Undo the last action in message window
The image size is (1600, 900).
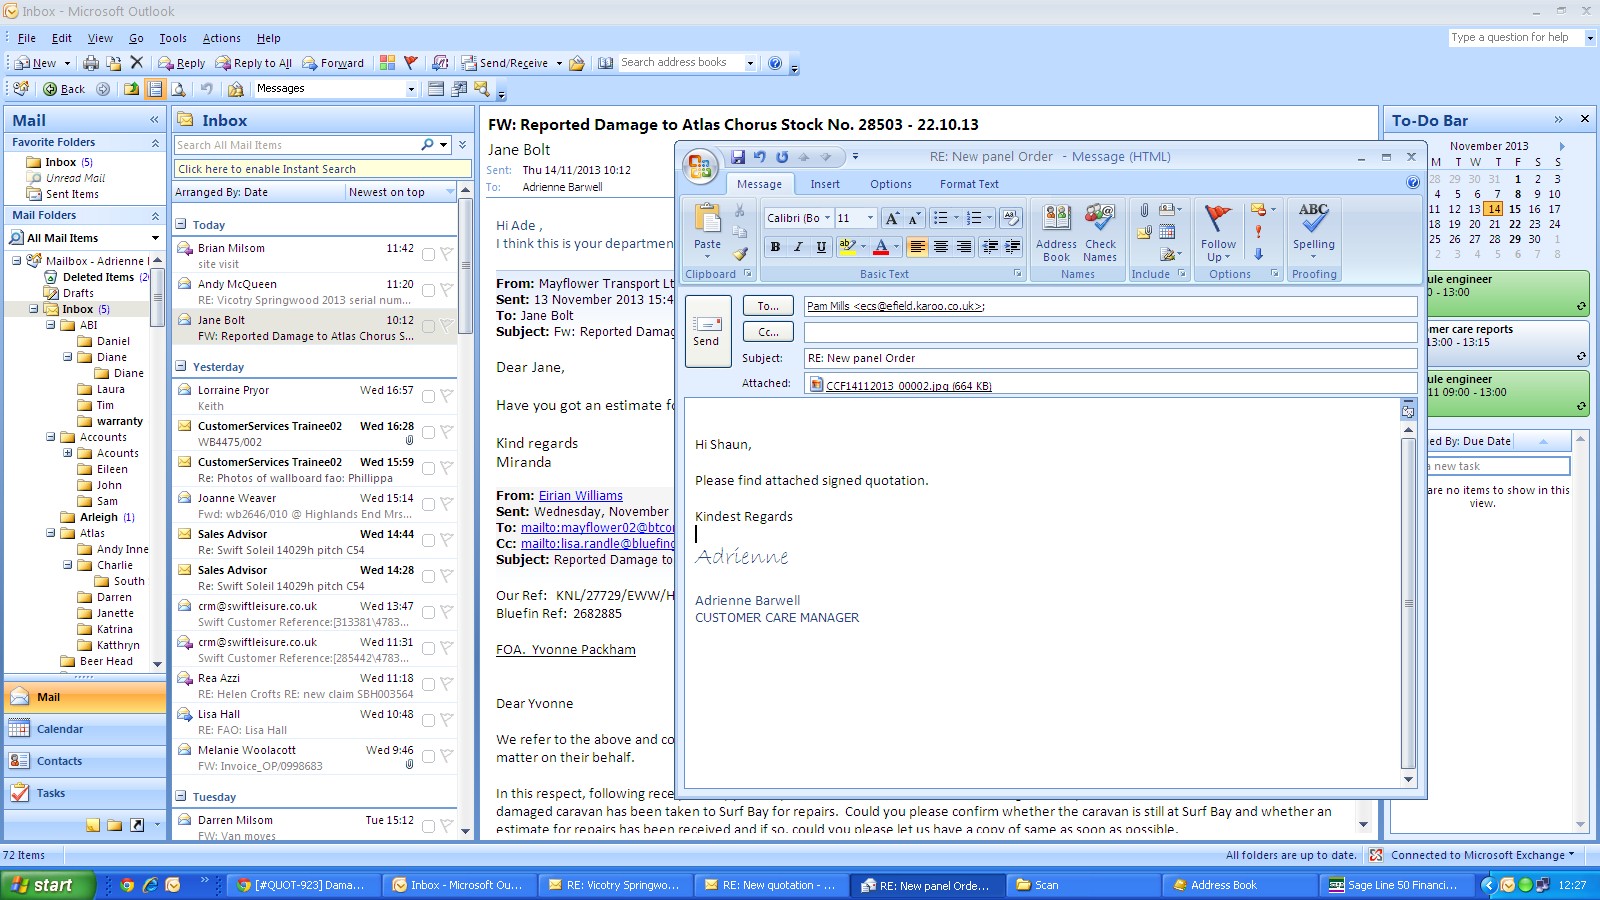click(x=759, y=157)
